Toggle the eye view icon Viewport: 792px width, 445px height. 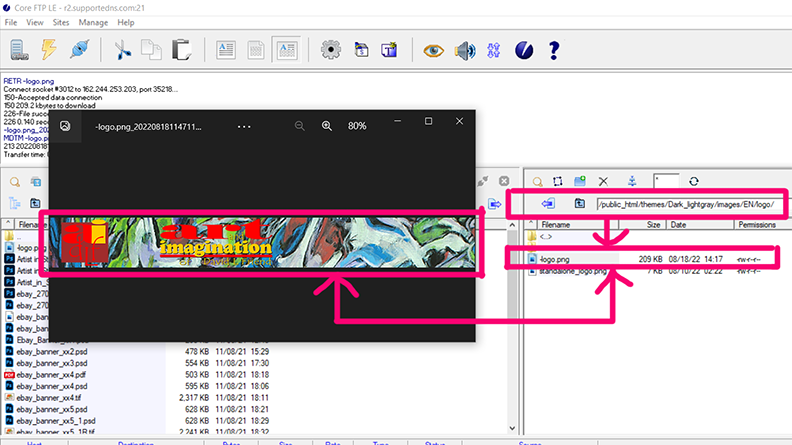[x=433, y=51]
